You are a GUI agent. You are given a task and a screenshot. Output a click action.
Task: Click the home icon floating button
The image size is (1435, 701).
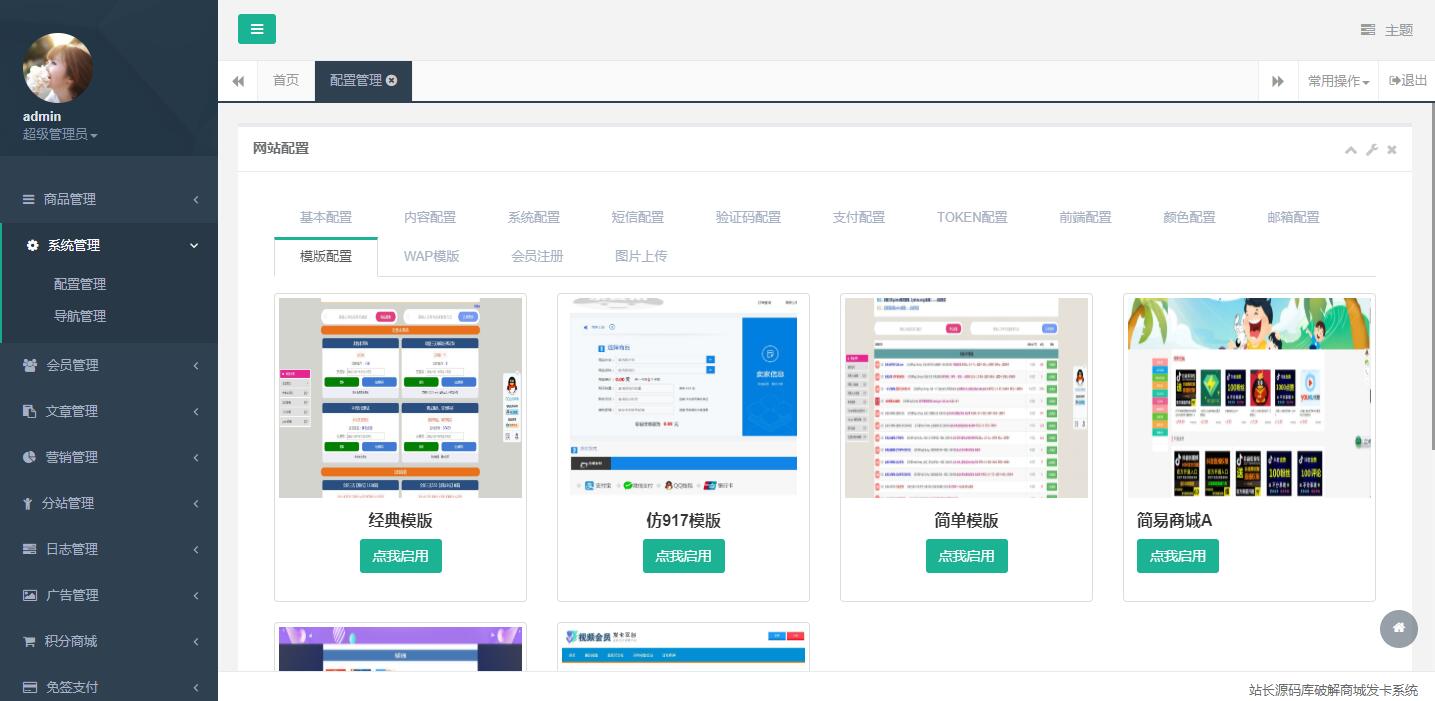1398,628
